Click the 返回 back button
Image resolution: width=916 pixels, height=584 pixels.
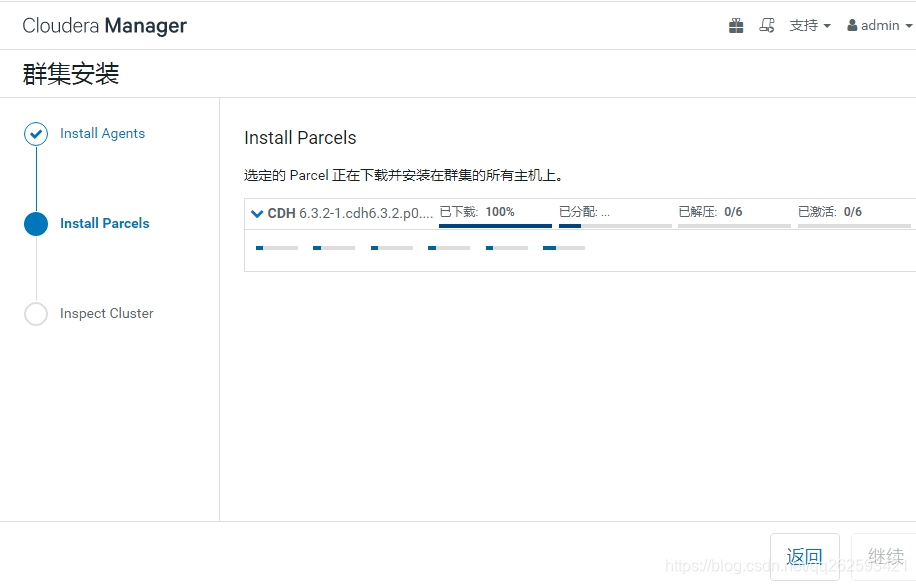click(804, 557)
